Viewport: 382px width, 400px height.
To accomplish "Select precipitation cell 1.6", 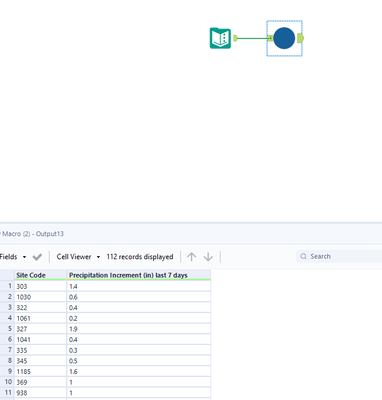I will tap(139, 372).
